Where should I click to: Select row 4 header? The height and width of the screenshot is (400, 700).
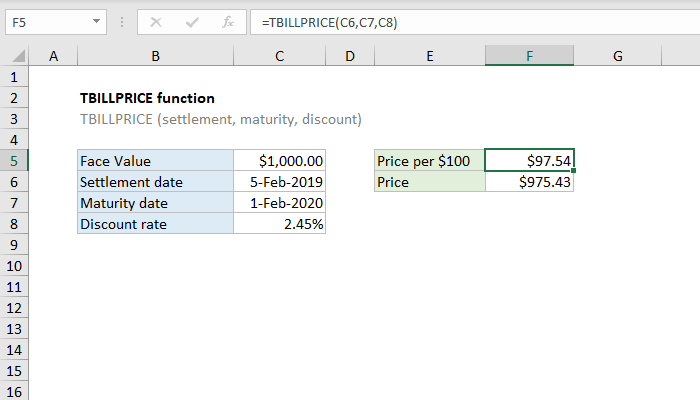(14, 140)
